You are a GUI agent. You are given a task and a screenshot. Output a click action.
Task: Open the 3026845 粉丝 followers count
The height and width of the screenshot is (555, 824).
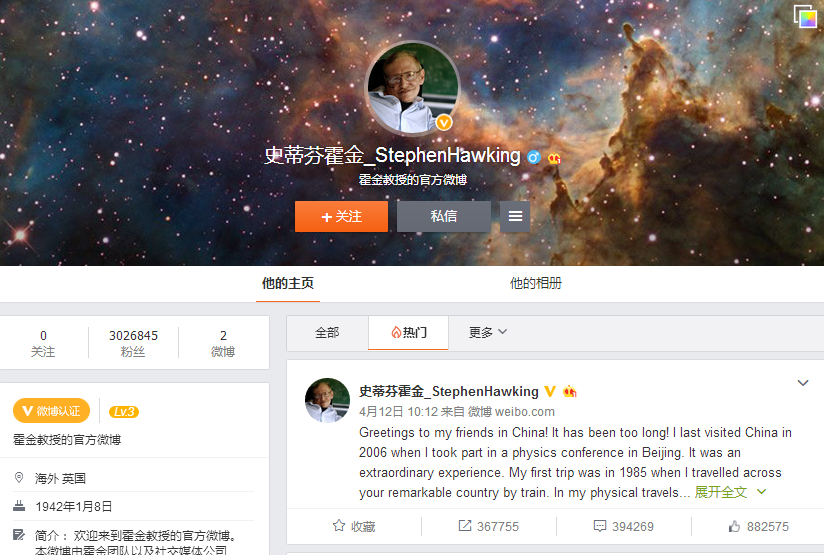click(x=133, y=343)
